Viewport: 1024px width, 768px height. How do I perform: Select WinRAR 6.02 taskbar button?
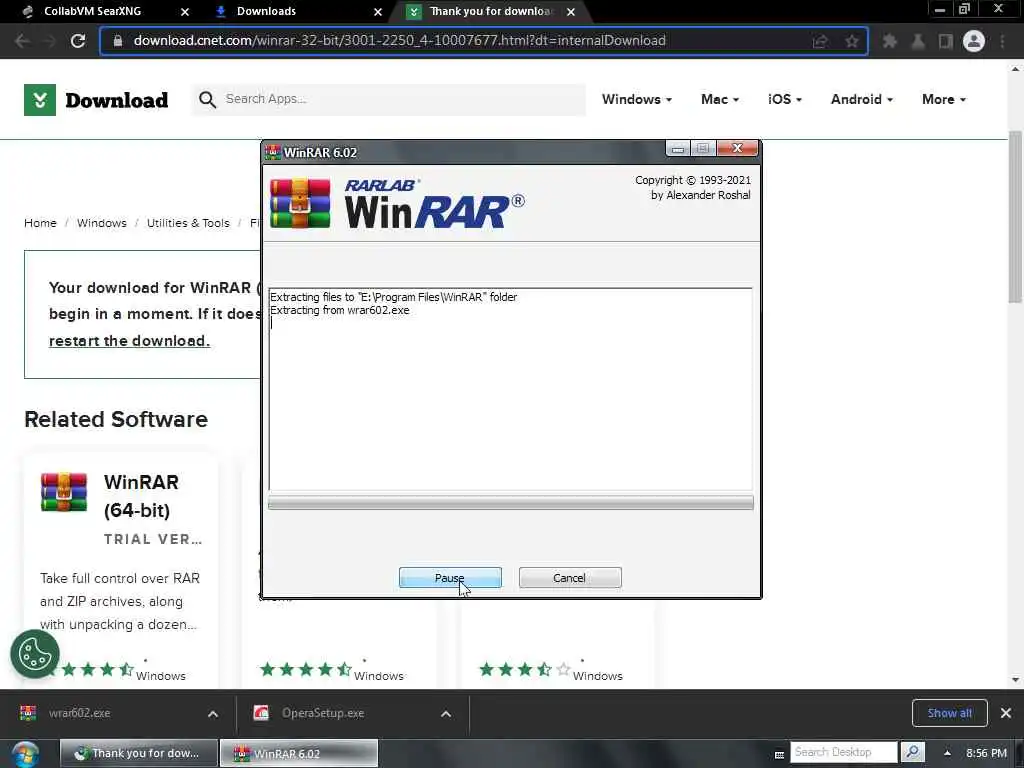point(298,754)
